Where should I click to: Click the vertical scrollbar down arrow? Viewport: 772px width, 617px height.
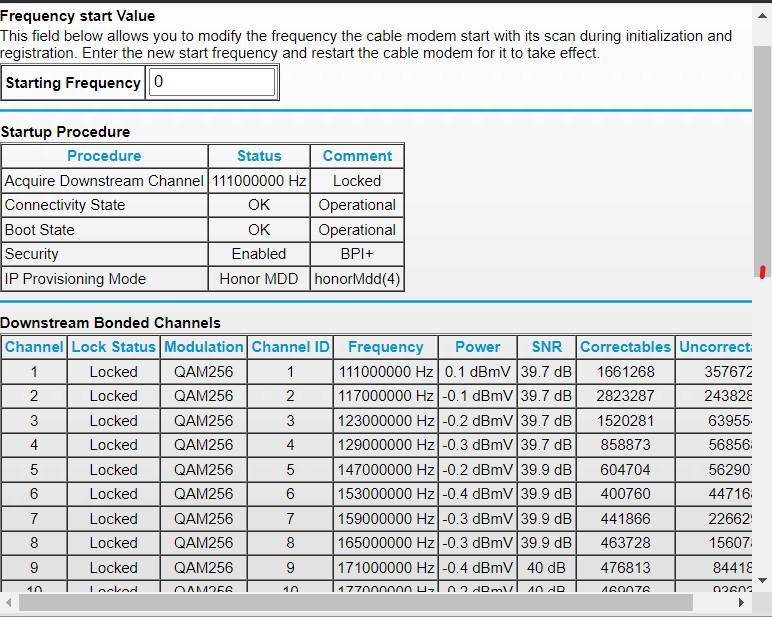762,580
